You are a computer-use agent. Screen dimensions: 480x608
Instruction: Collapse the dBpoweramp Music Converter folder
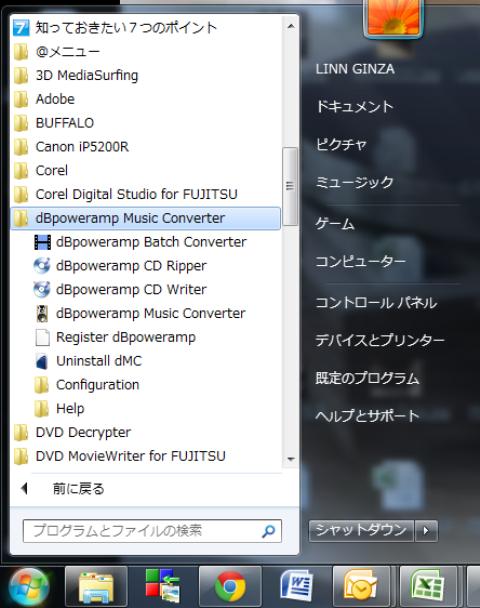tap(145, 218)
